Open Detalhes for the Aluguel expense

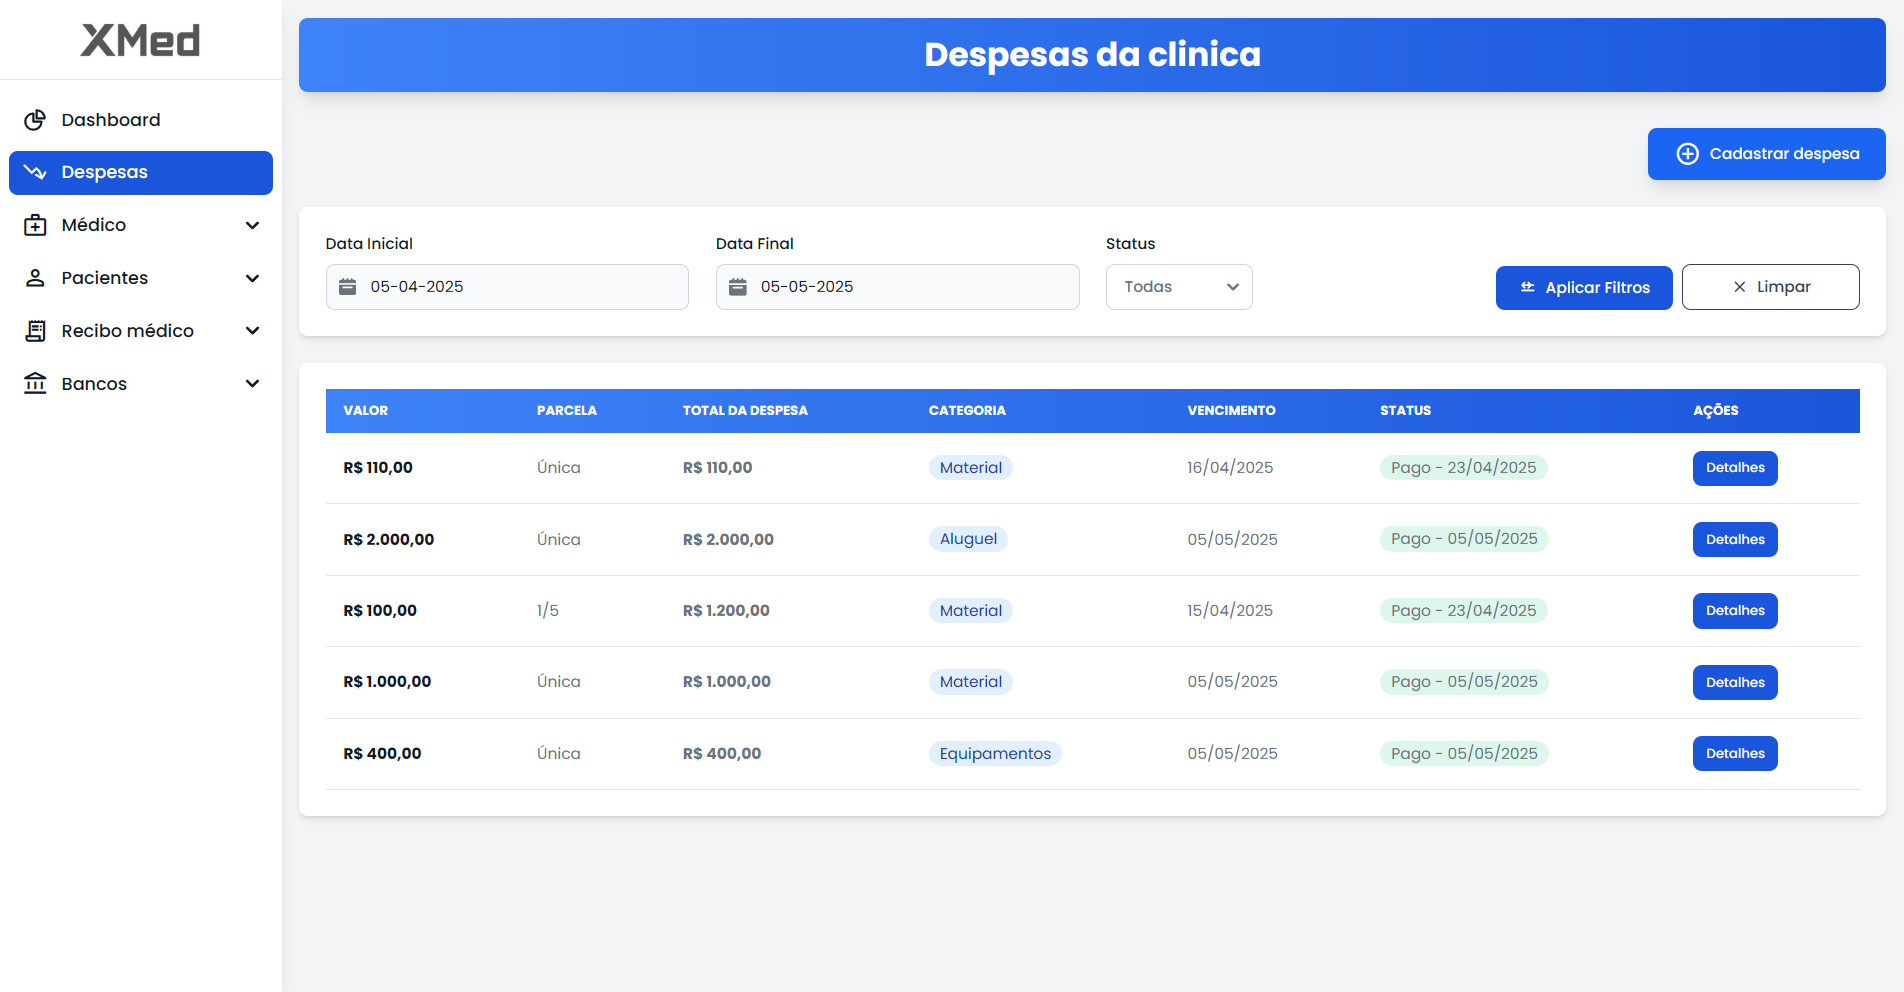(x=1734, y=539)
